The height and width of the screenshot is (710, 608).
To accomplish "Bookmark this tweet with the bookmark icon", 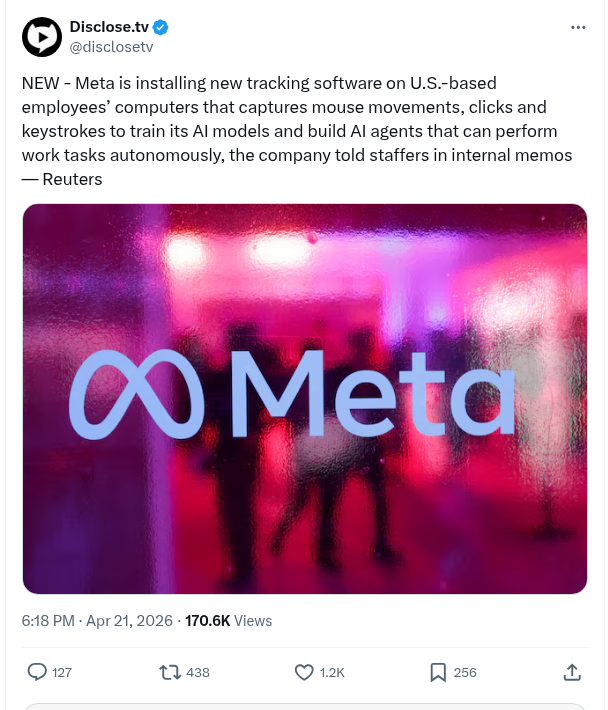I will coord(437,672).
